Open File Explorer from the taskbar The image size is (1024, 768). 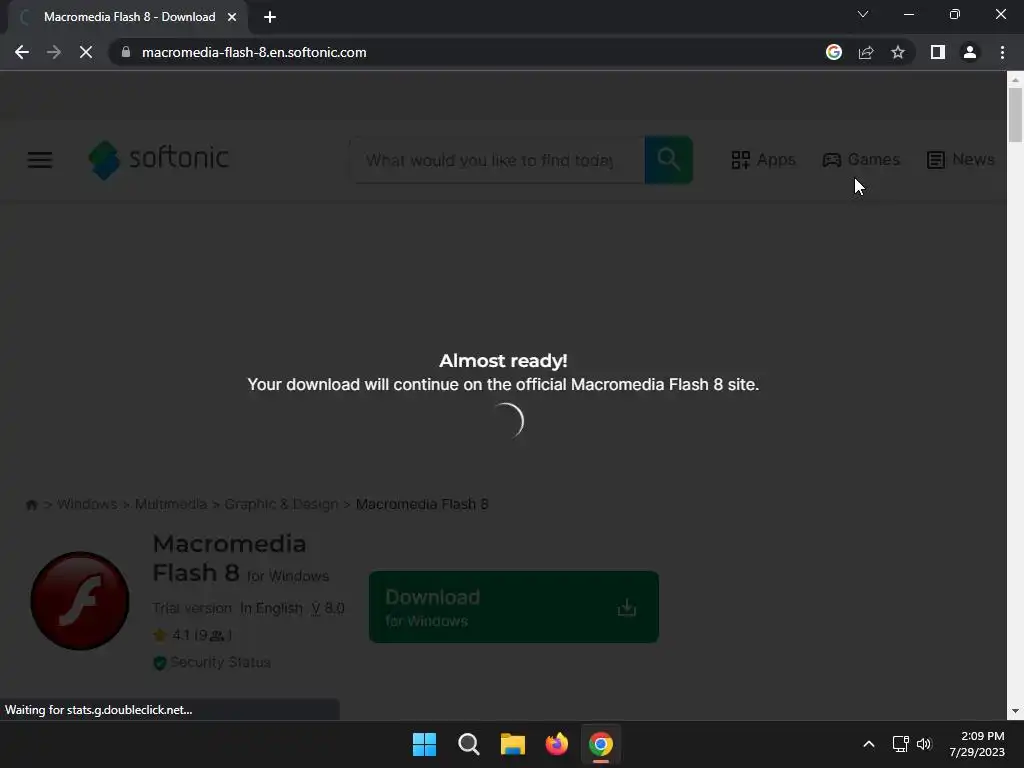pyautogui.click(x=513, y=744)
